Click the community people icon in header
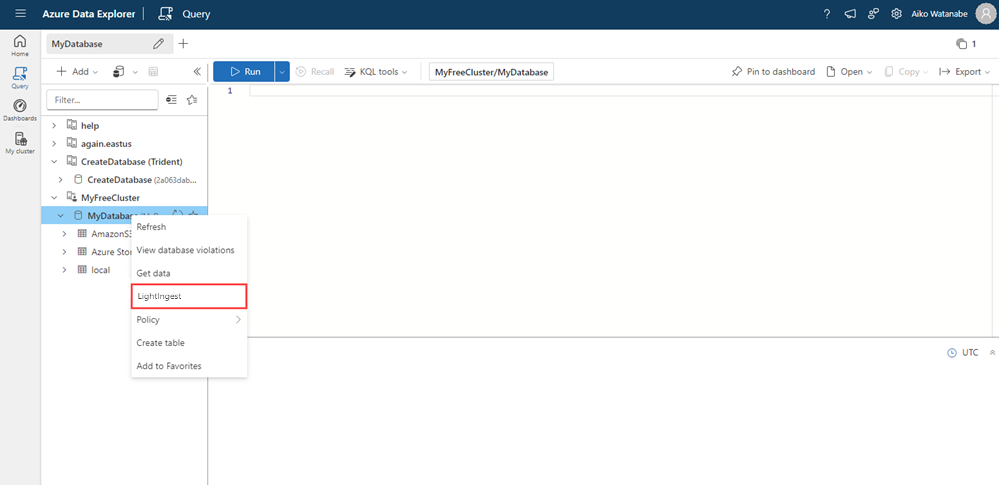 [873, 14]
